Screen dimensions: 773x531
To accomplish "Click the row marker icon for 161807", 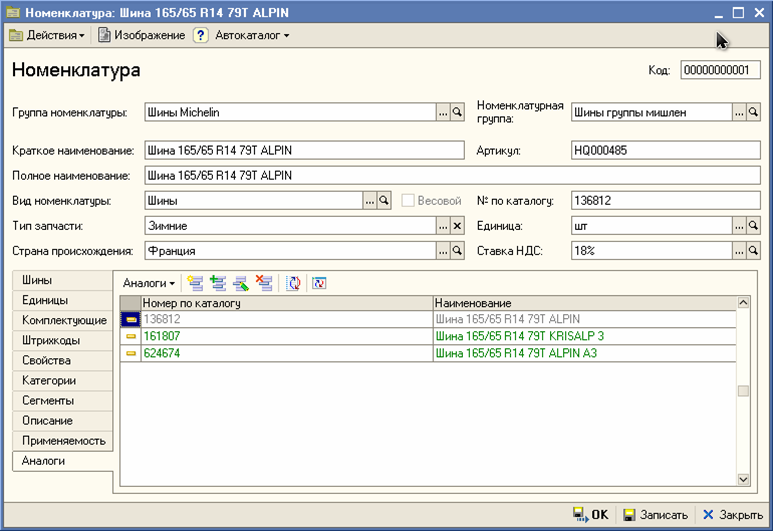I will click(131, 336).
